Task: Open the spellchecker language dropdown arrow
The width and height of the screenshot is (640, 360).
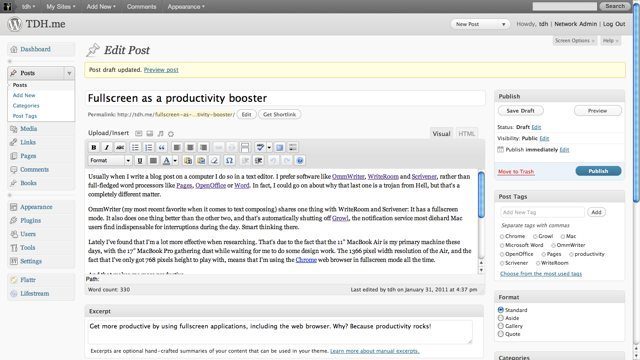Action: 269,147
